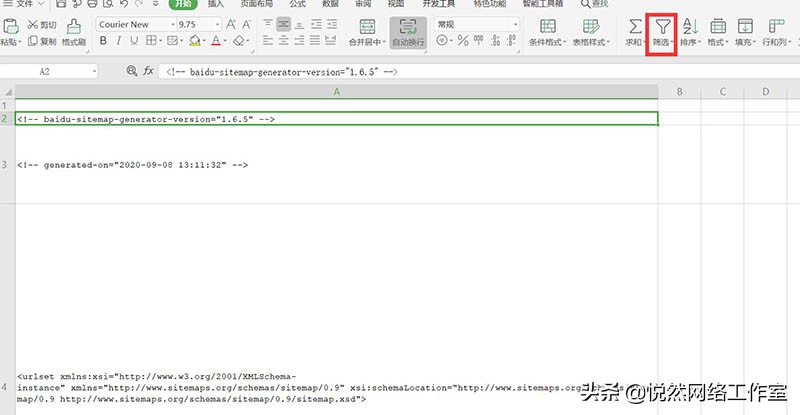Screen dimensions: 800x415
Task: Open Rows and Columns (行和列) button
Action: 777,33
